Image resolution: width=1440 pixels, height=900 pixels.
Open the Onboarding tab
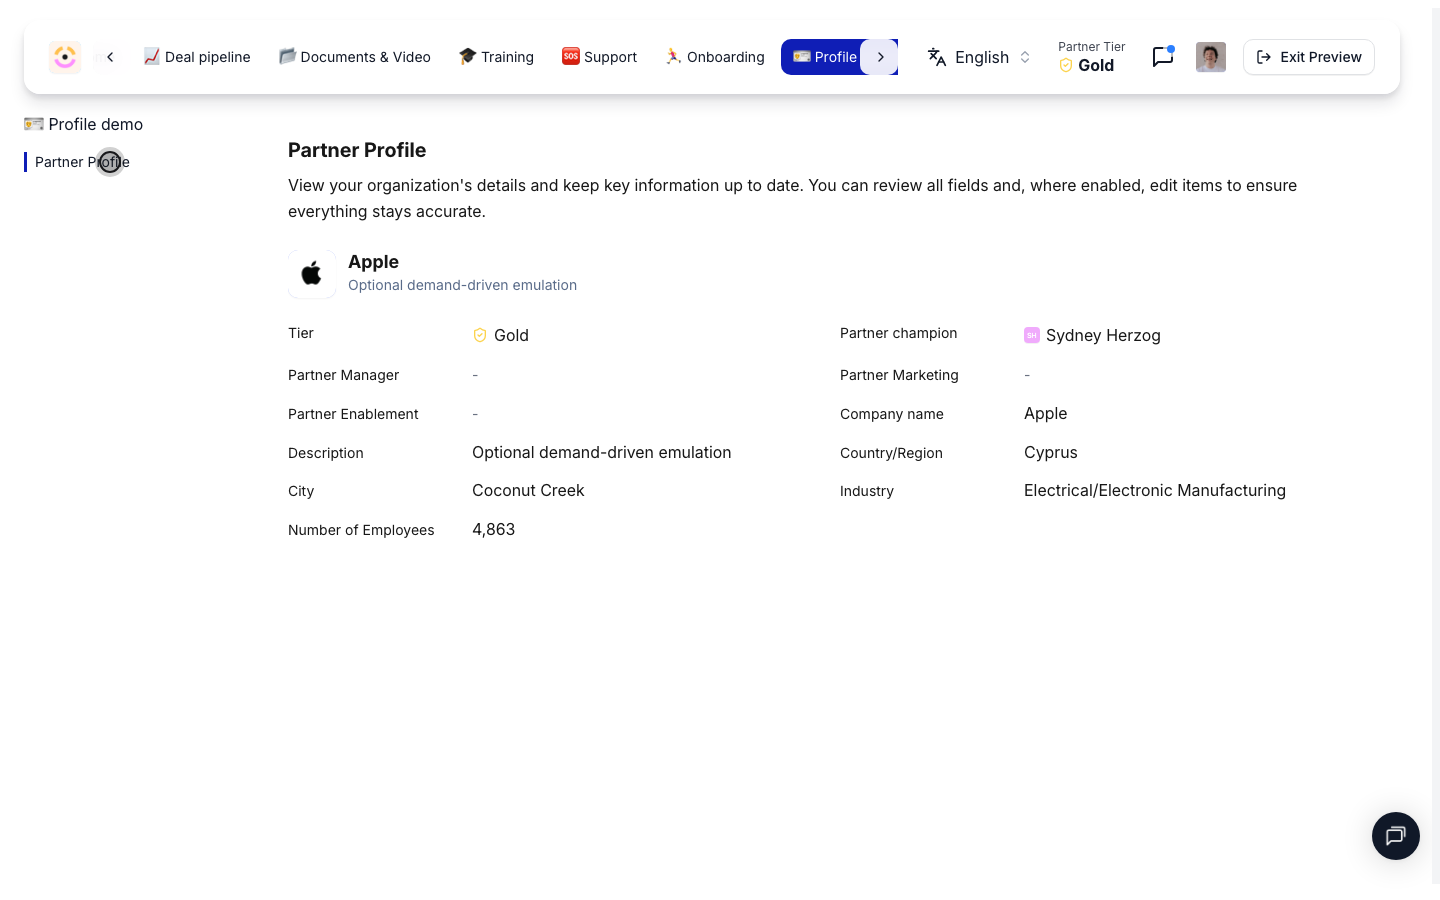(715, 57)
